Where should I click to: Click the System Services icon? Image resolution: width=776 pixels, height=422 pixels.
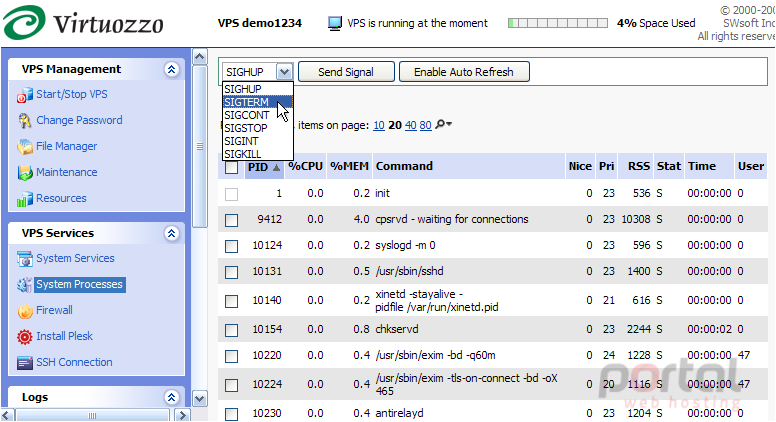(x=25, y=259)
